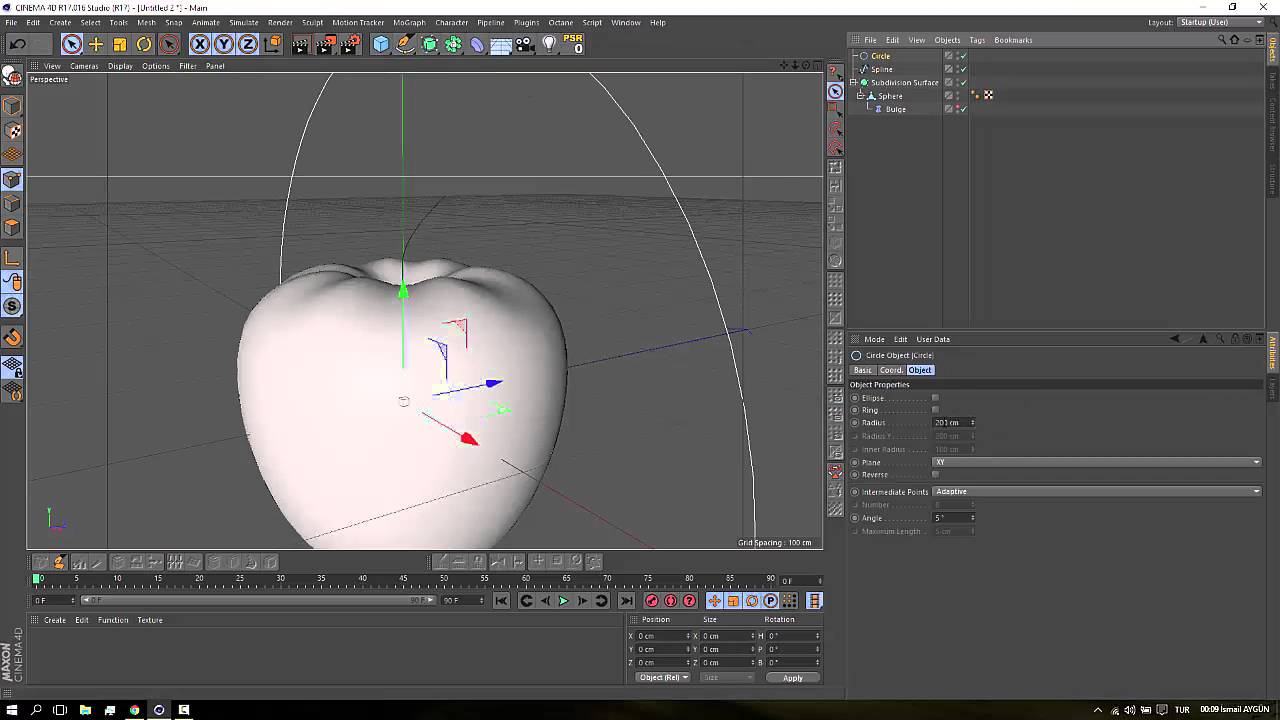Click Render View clapperboard icon
Screen dimensions: 1280x720
click(300, 44)
